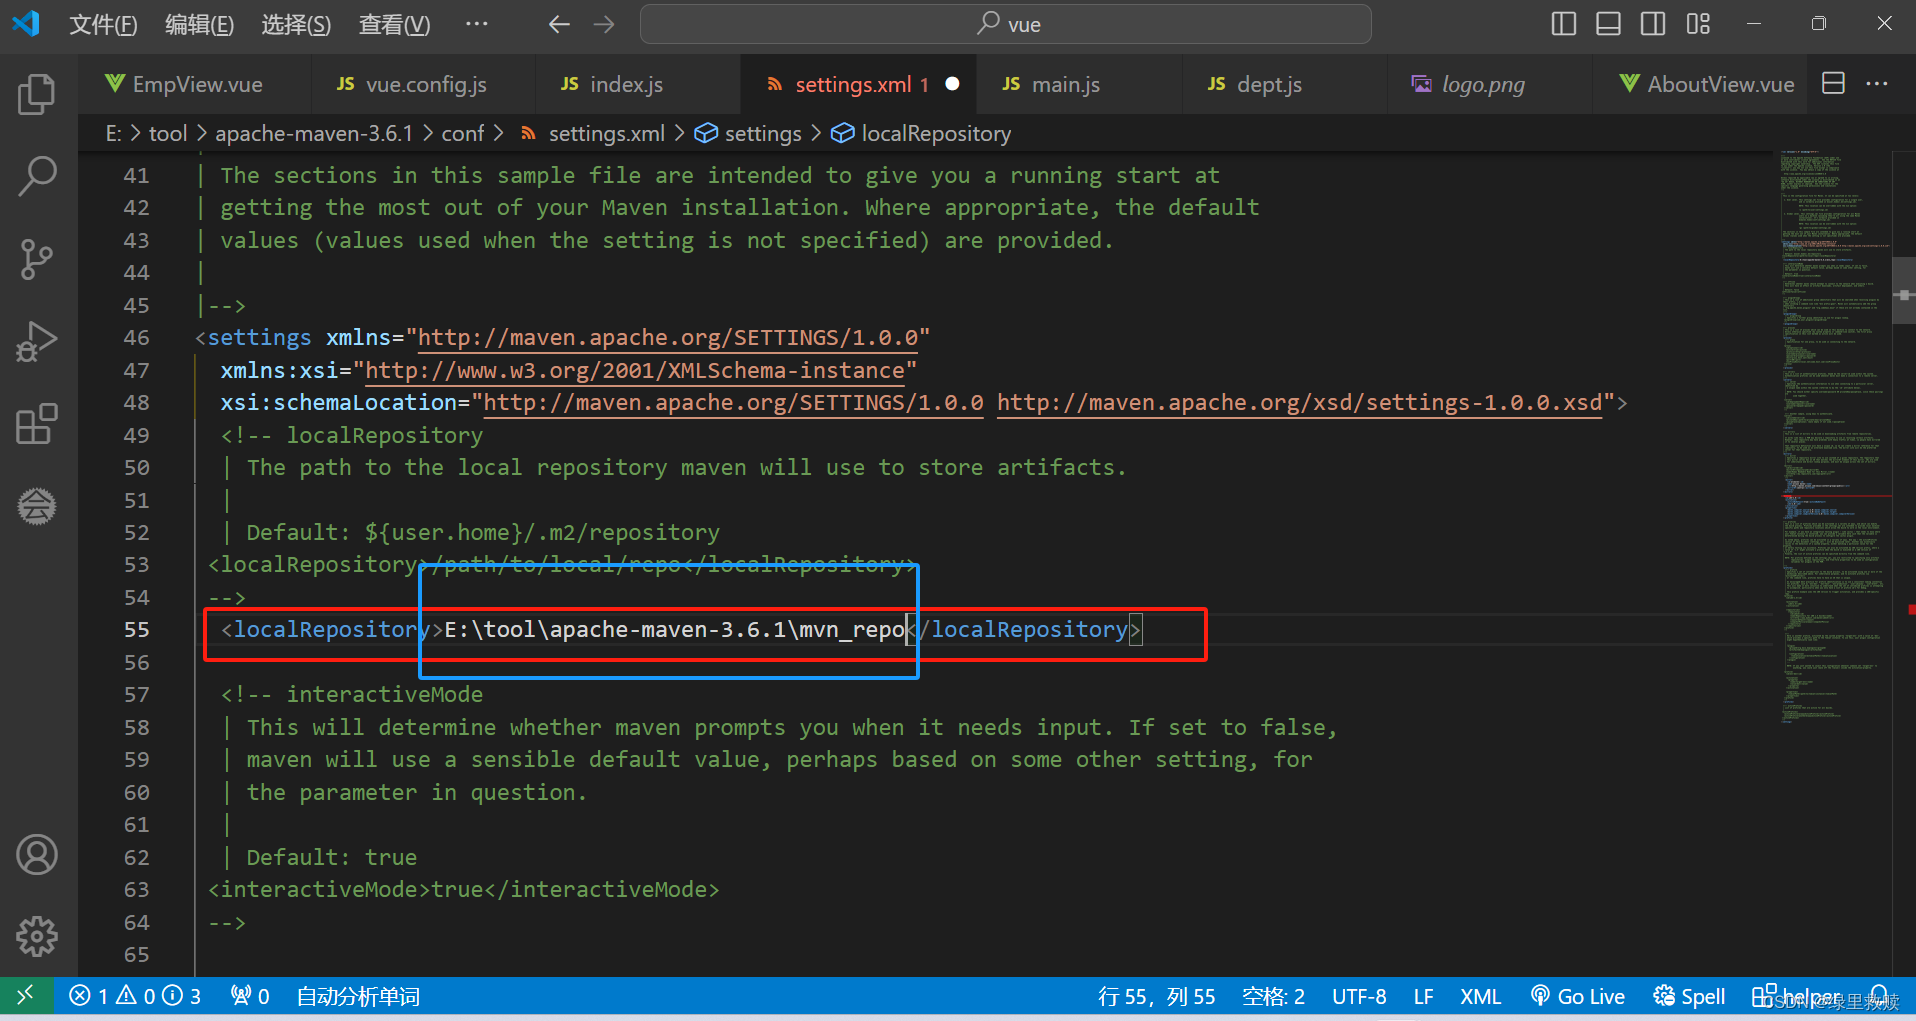Open the Search view in activity bar
The width and height of the screenshot is (1916, 1021).
tap(37, 176)
